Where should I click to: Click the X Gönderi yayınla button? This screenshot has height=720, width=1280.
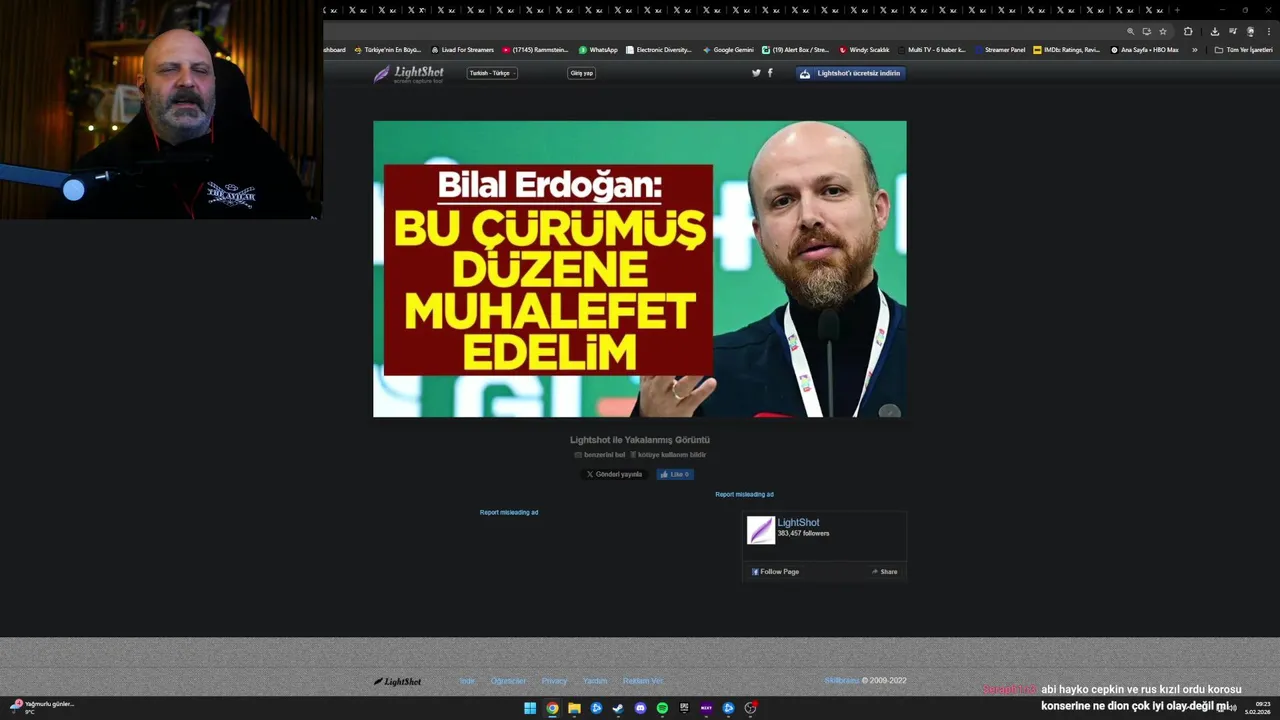(614, 474)
